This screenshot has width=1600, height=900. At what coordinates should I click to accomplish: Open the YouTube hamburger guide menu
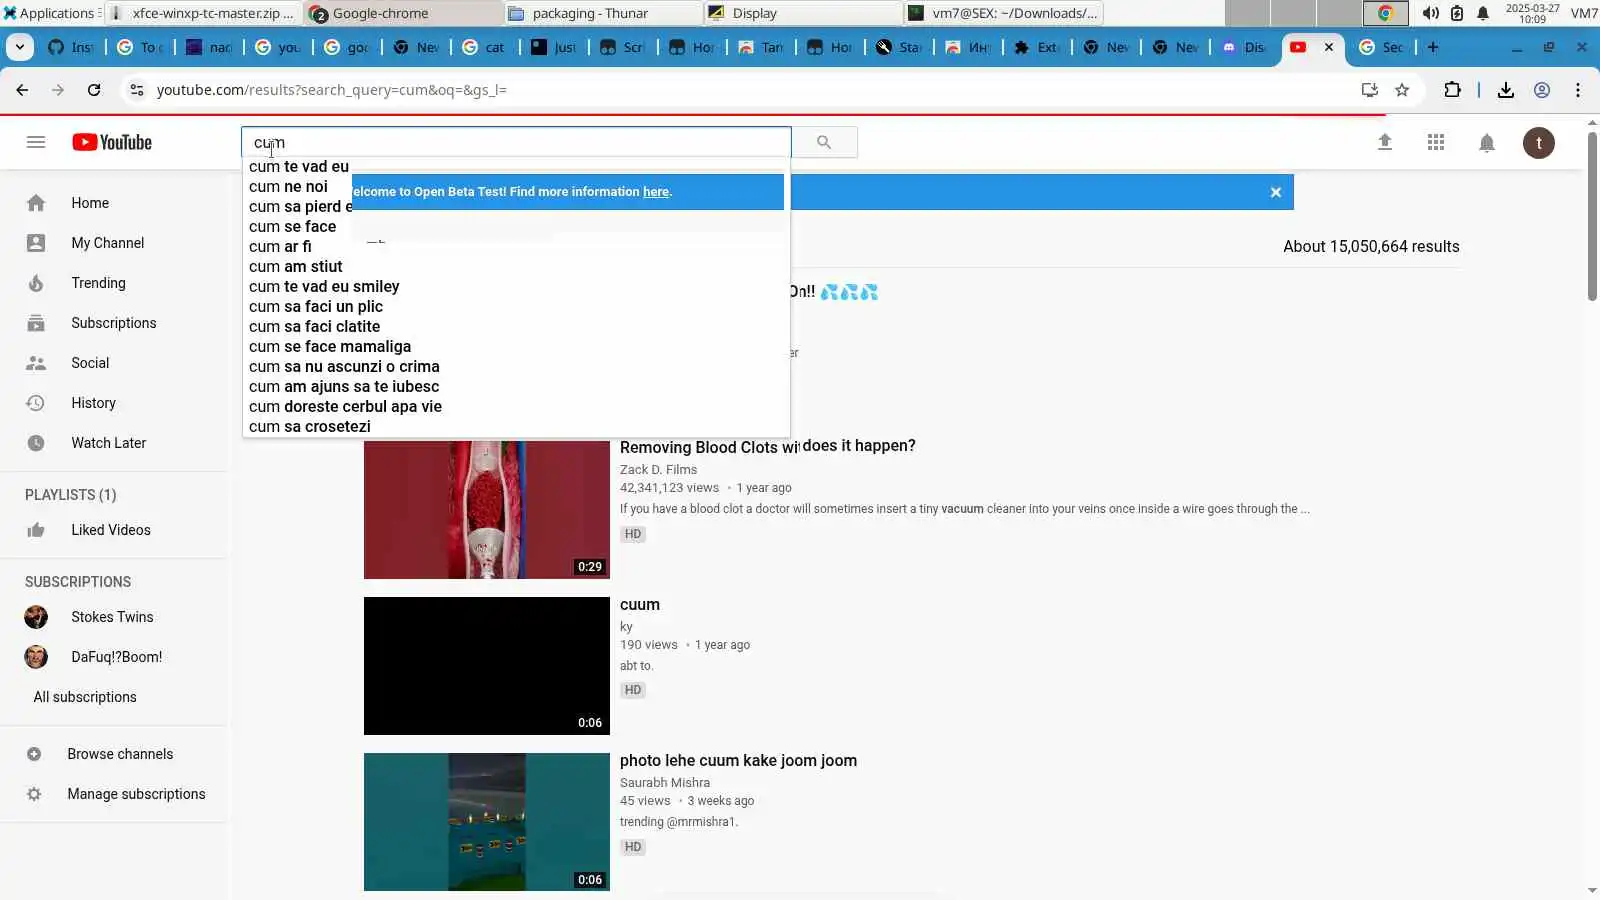(36, 142)
